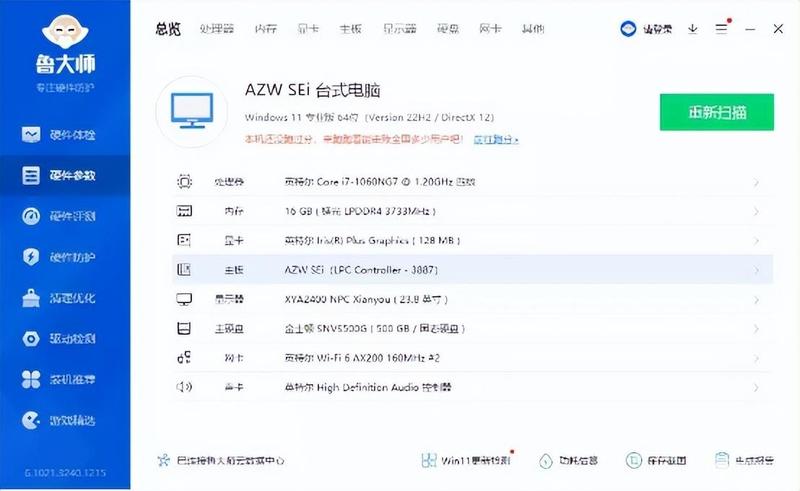
Task: Click the green 重新扫描 rescan button
Action: [717, 112]
